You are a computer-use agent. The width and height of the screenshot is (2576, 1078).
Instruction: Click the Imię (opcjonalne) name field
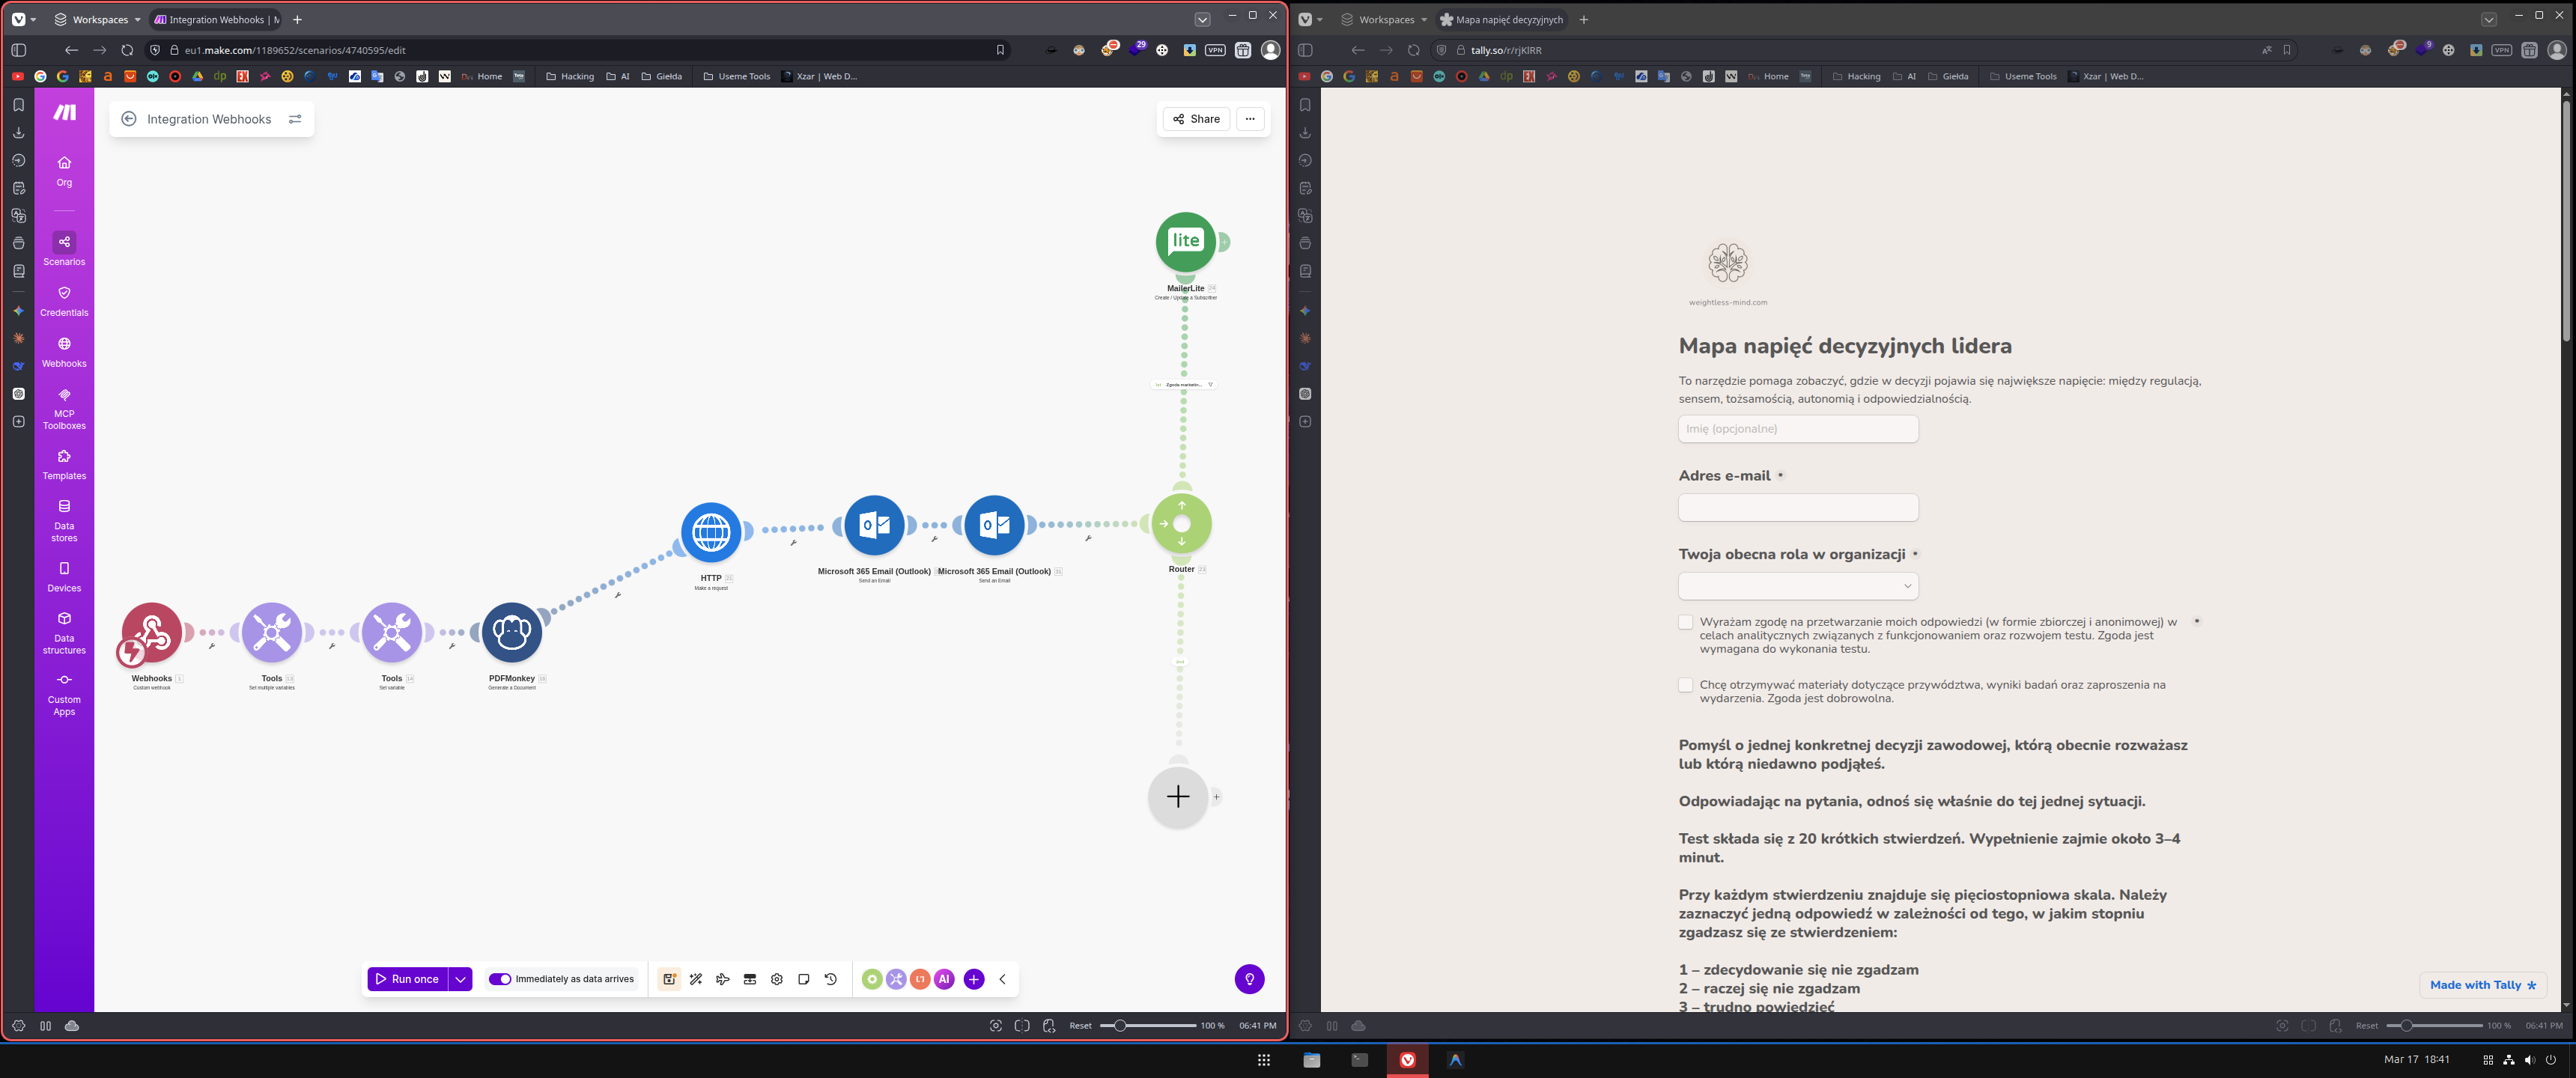tap(1798, 429)
